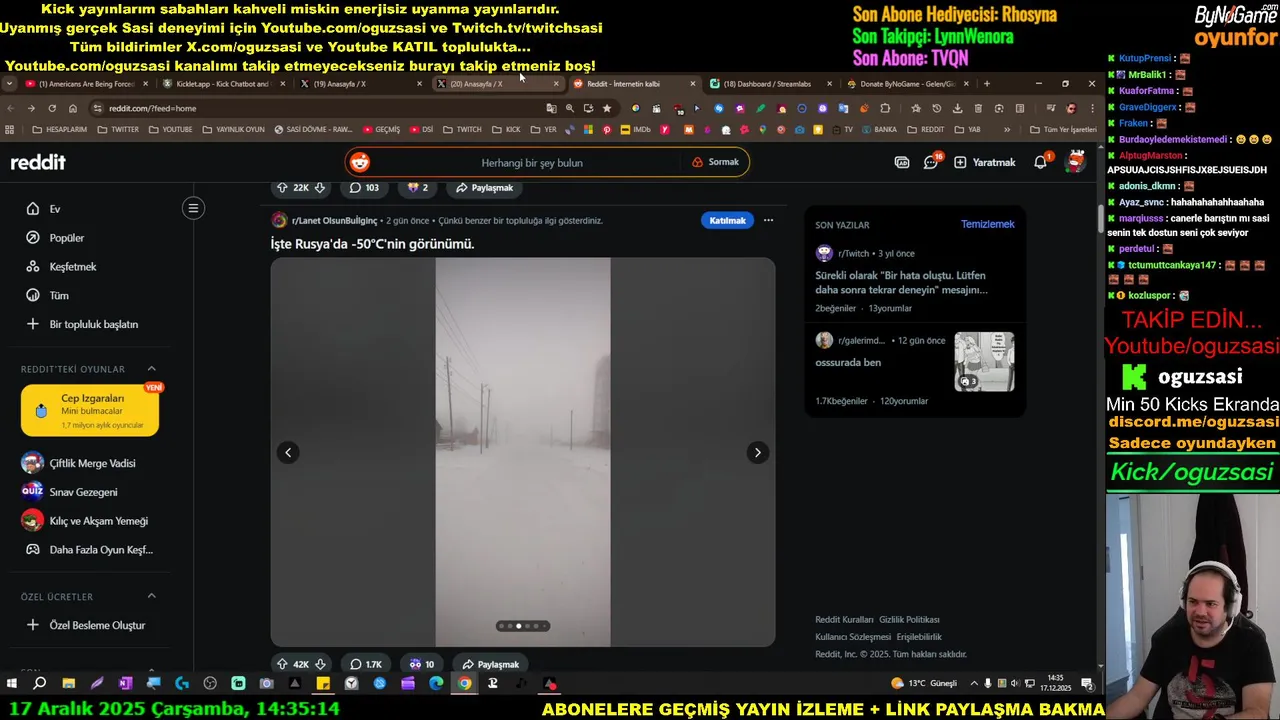
Task: Open the post titled İşte Rusya'da -50°C'nin görünümü
Action: pyautogui.click(x=372, y=244)
